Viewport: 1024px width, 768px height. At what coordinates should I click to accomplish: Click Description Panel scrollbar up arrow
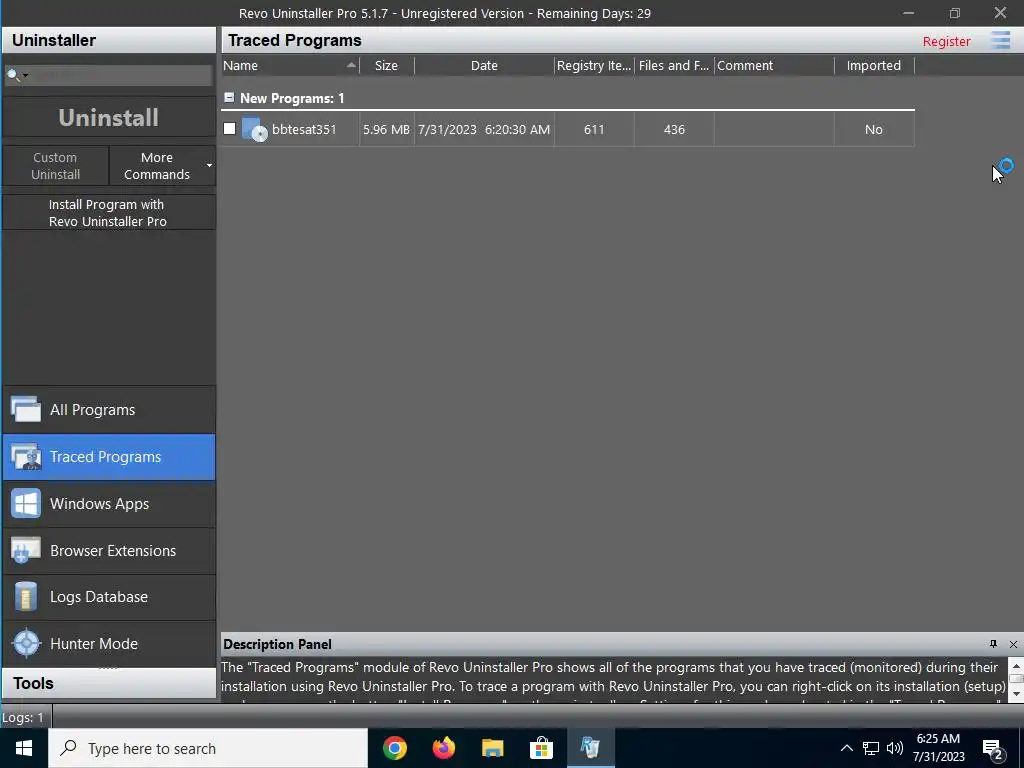point(1016,665)
